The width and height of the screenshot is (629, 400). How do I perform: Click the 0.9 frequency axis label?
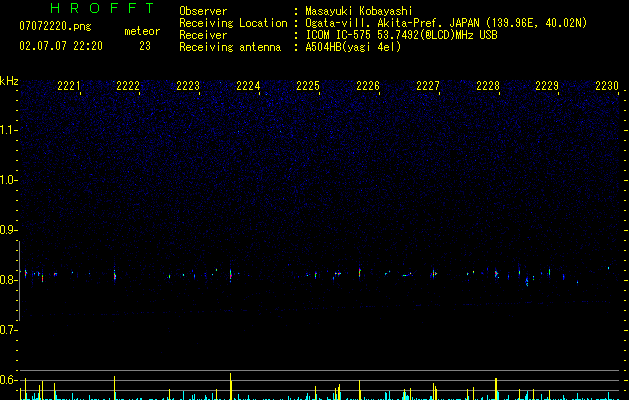coord(8,230)
